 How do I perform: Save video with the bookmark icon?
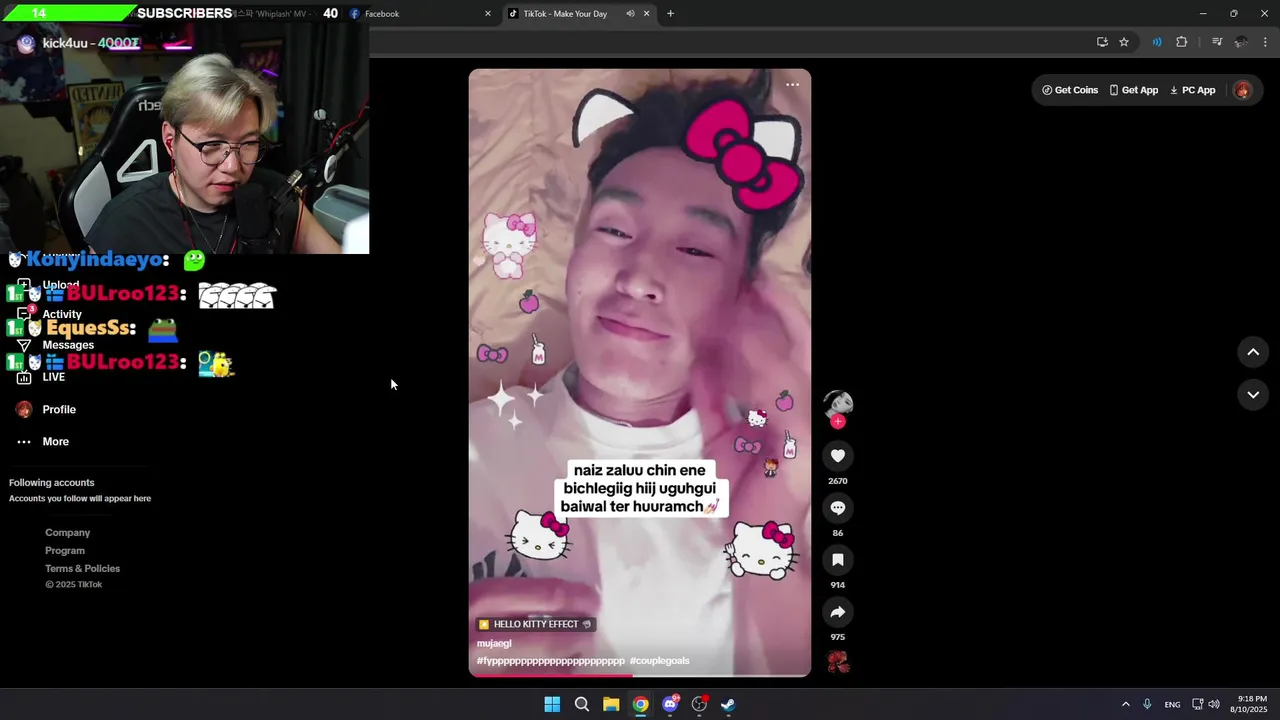pyautogui.click(x=838, y=560)
